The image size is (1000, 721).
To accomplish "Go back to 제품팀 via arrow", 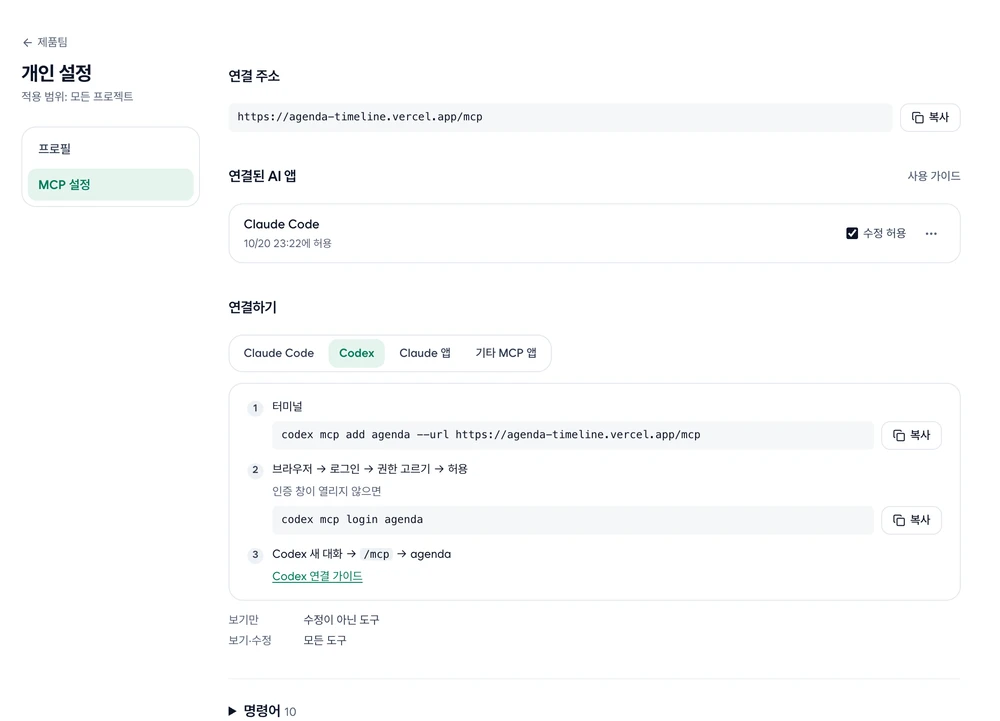I will (x=45, y=42).
